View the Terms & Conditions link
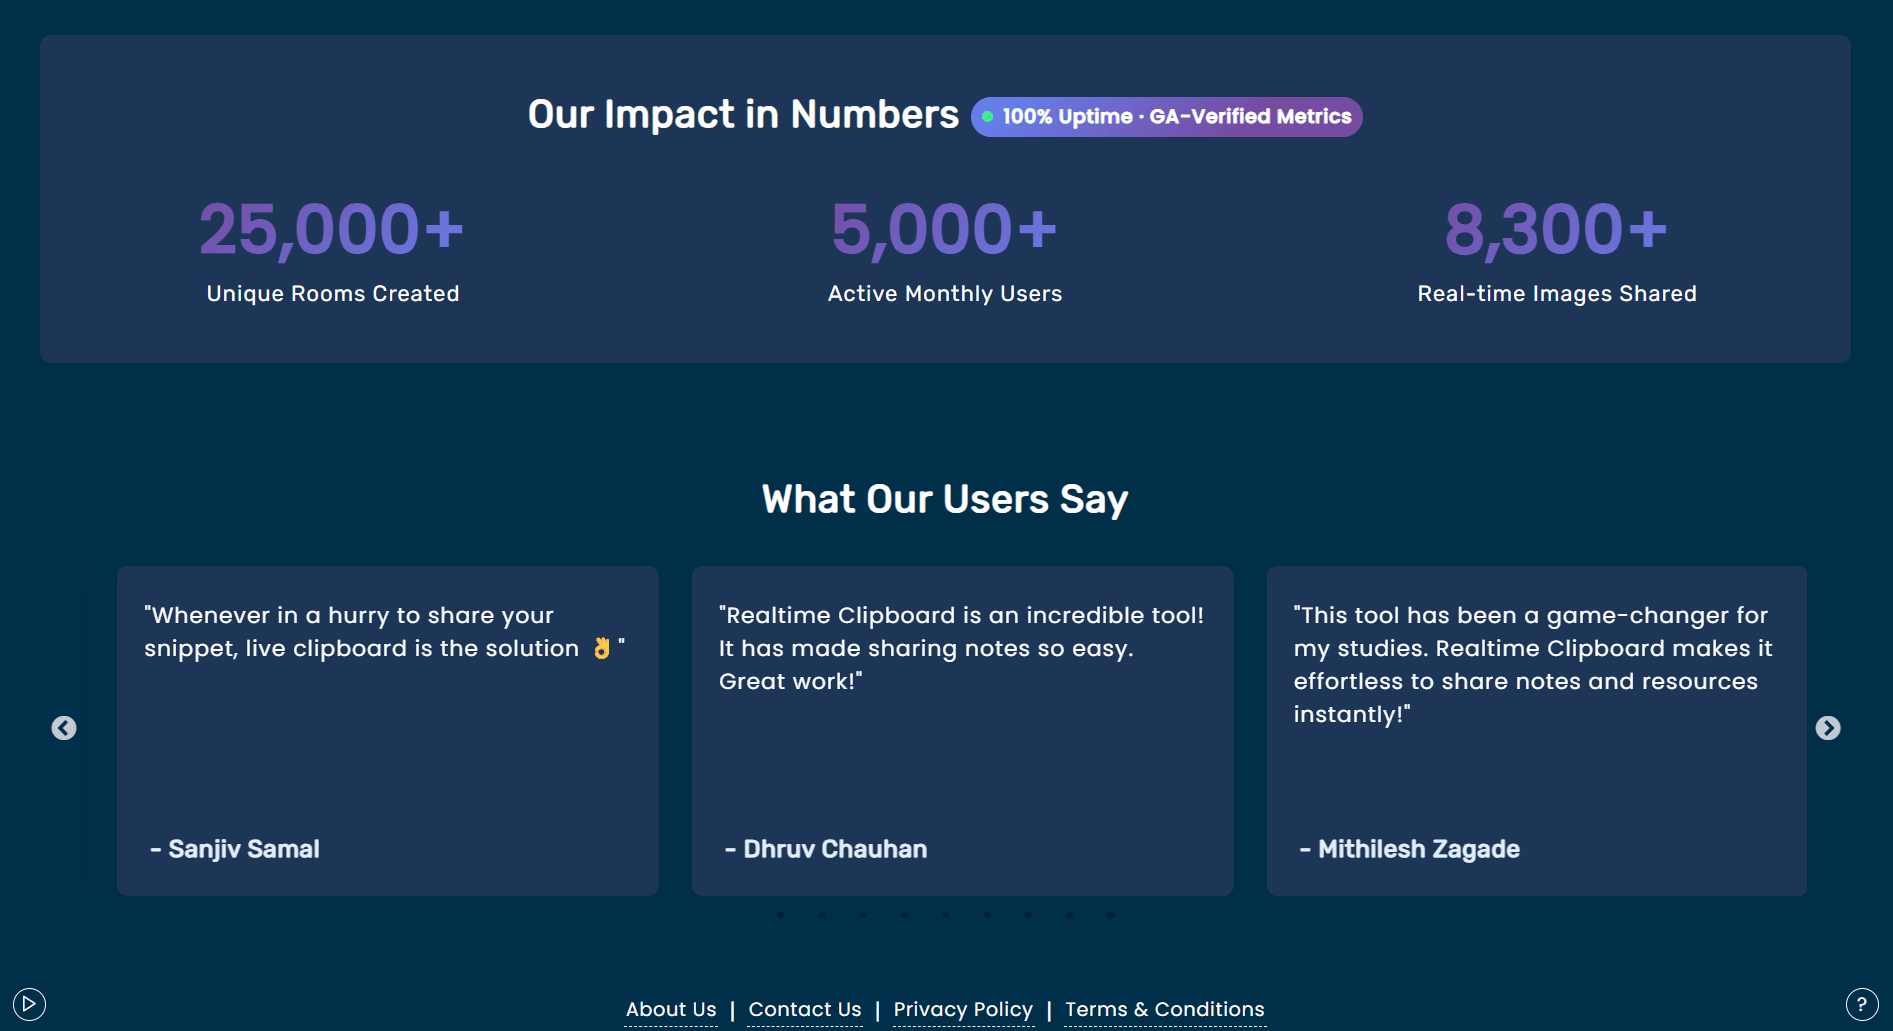 point(1165,1009)
